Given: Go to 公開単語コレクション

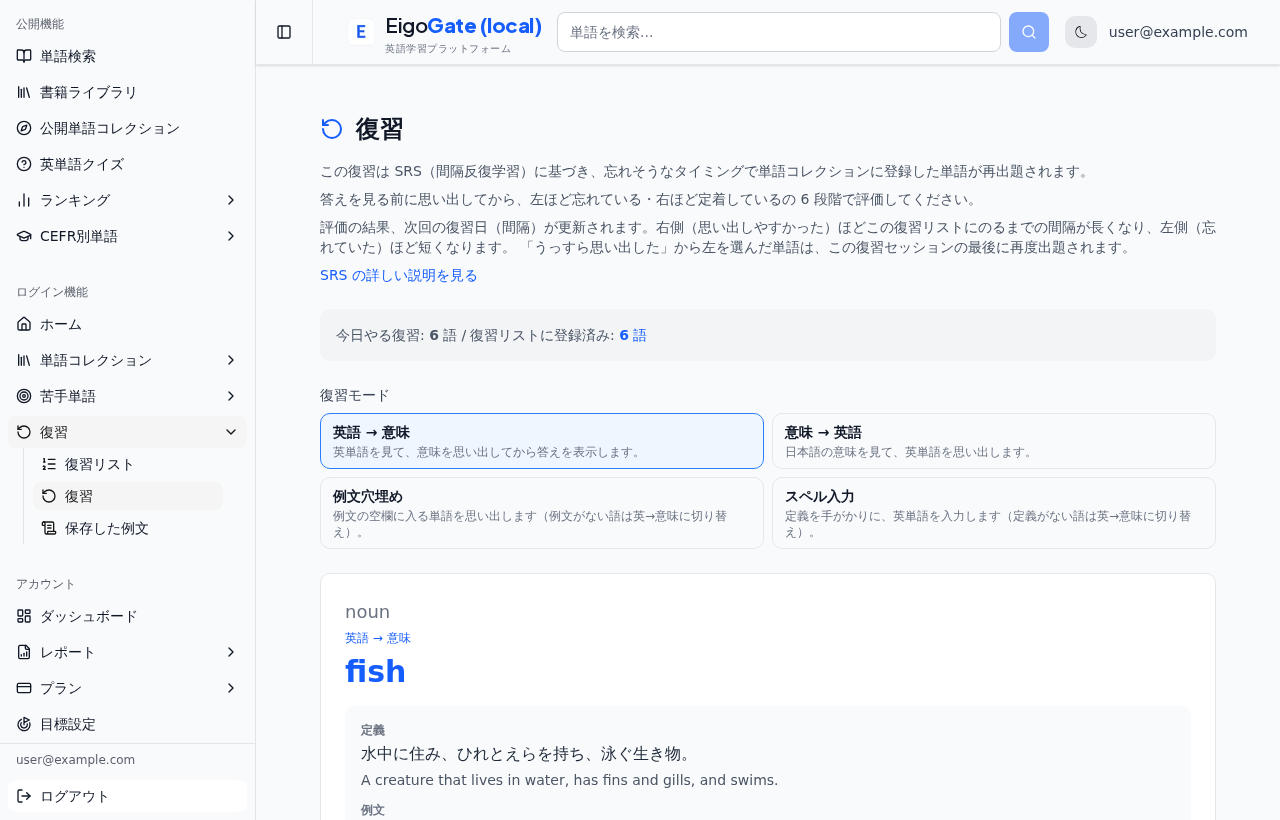Looking at the screenshot, I should pyautogui.click(x=127, y=128).
